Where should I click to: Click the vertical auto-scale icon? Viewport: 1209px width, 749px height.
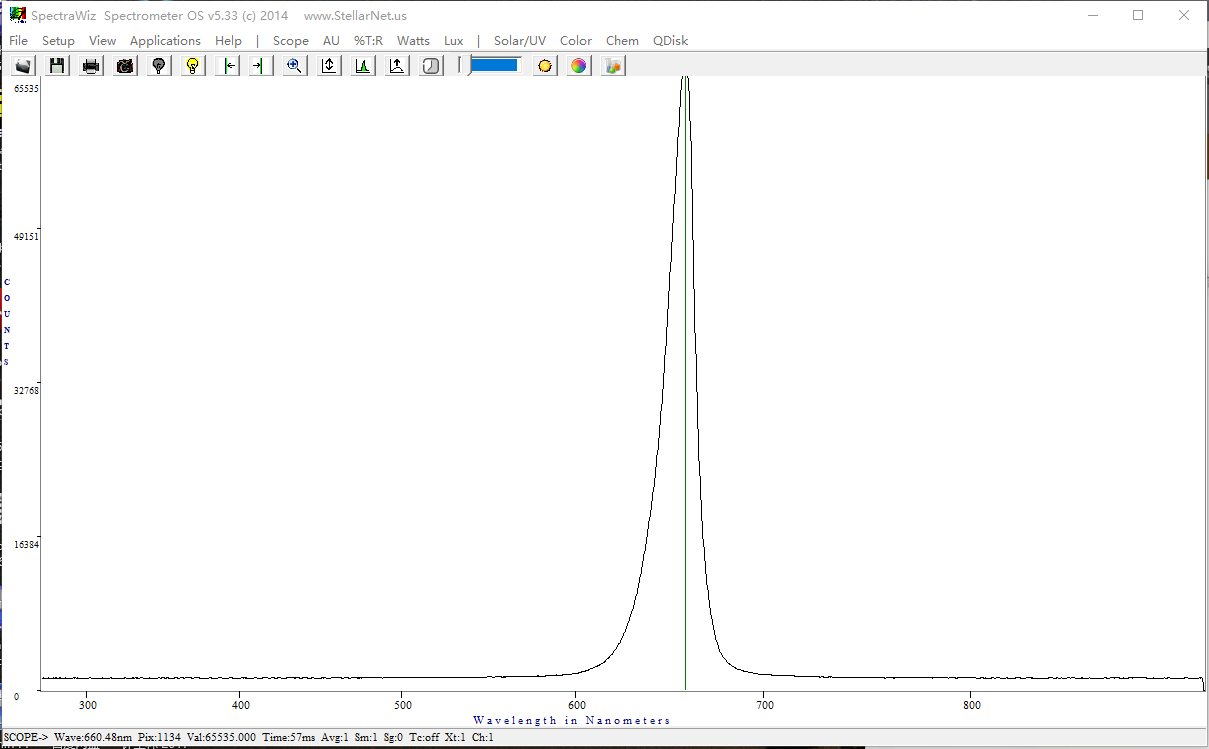(x=329, y=66)
